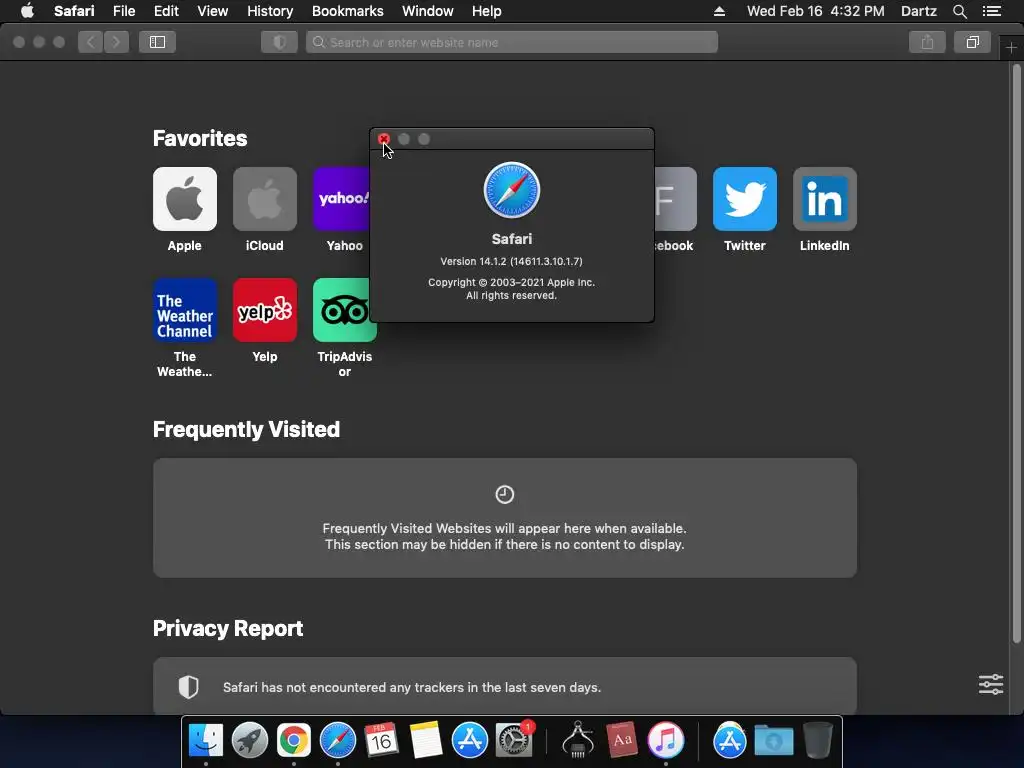Screen dimensions: 1024x768
Task: Open the partially hidden Facebook favorite tile
Action: click(x=675, y=199)
